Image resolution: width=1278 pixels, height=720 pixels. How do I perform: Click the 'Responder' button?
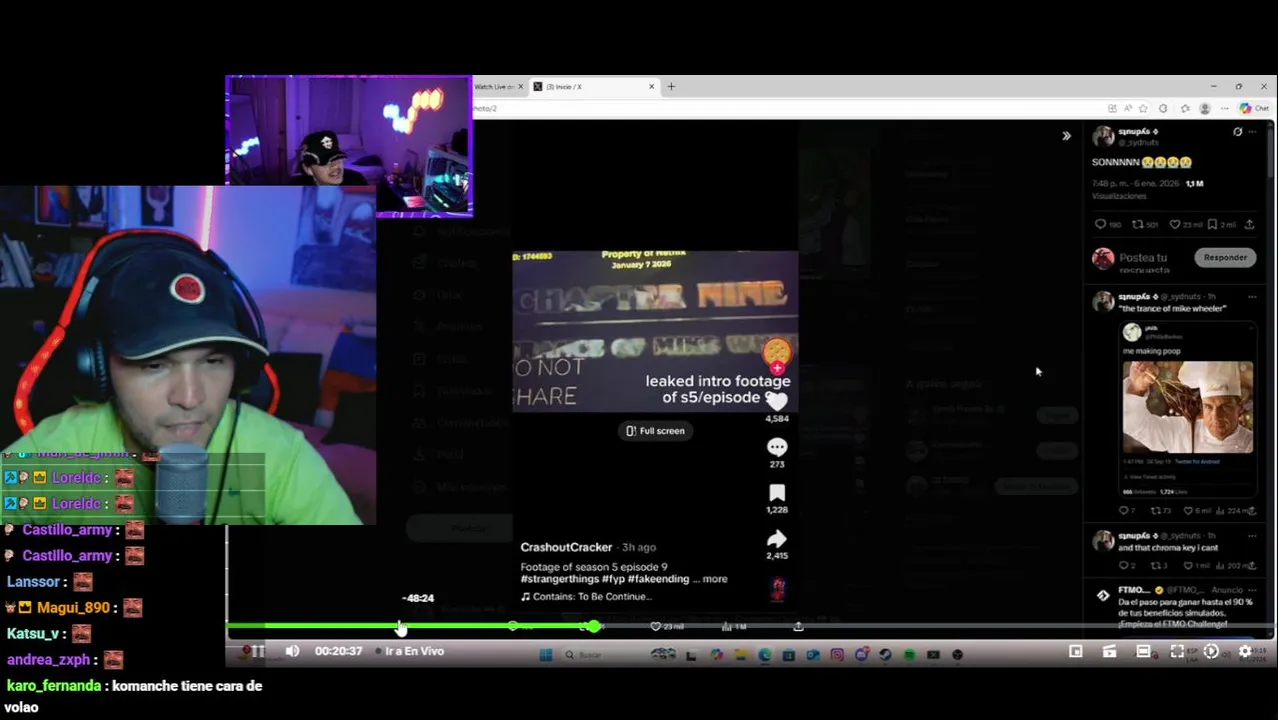click(x=1225, y=257)
